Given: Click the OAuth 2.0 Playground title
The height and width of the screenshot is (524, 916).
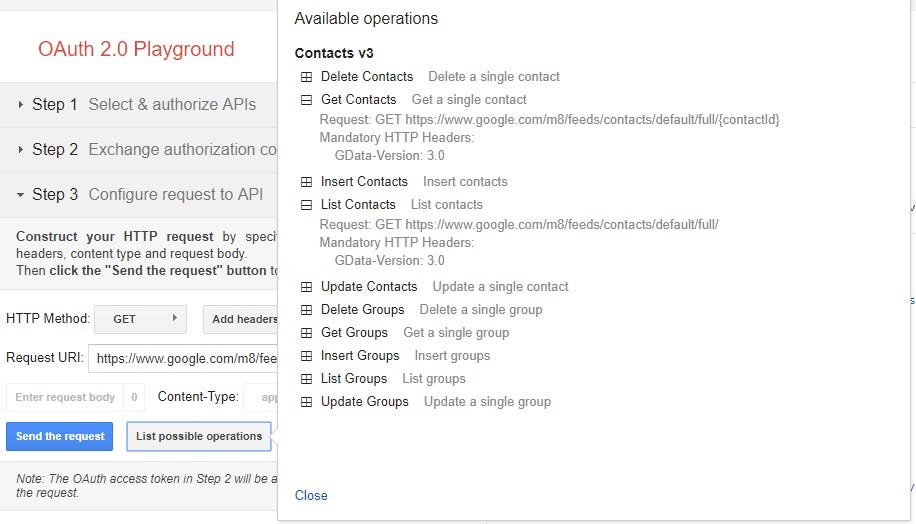Looking at the screenshot, I should pyautogui.click(x=136, y=49).
